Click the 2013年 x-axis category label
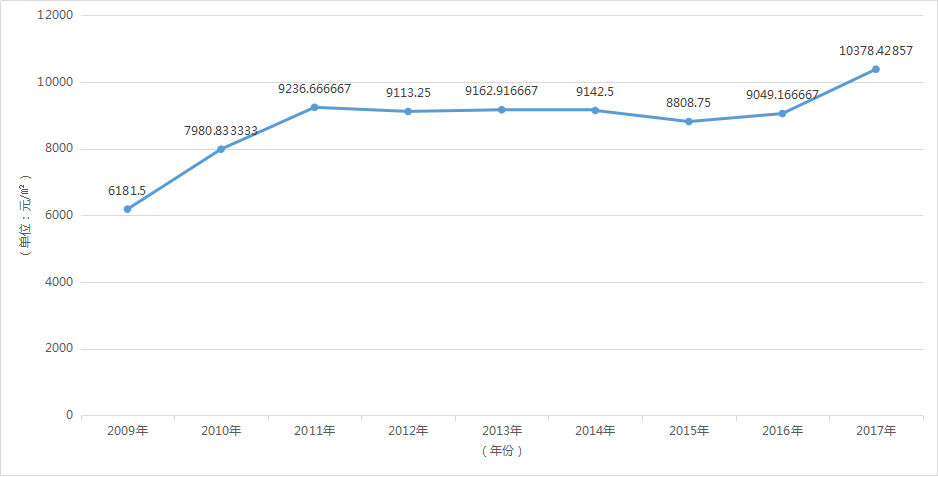This screenshot has width=938, height=477. (x=501, y=431)
